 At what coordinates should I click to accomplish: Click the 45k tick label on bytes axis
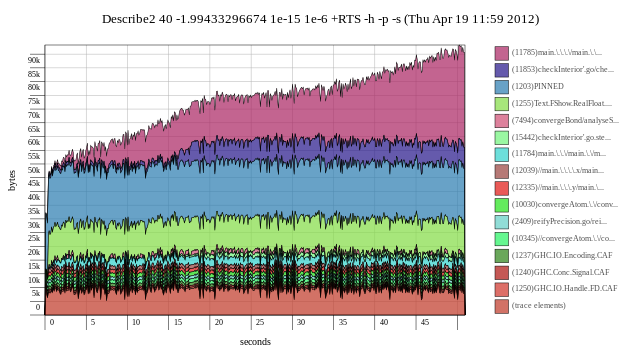[x=34, y=183]
